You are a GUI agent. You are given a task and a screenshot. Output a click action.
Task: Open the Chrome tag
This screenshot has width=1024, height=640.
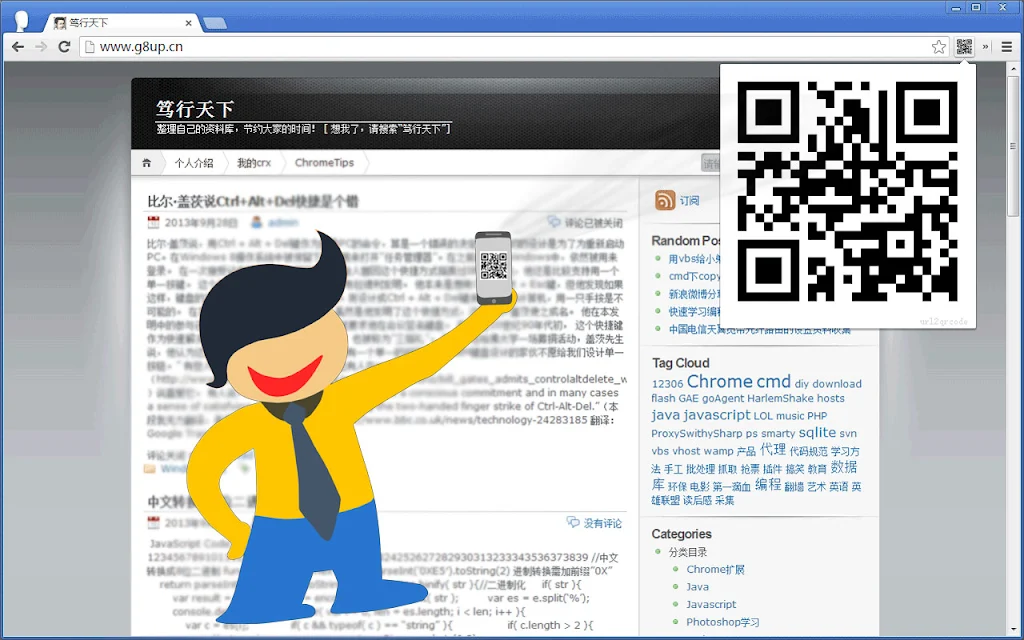719,381
